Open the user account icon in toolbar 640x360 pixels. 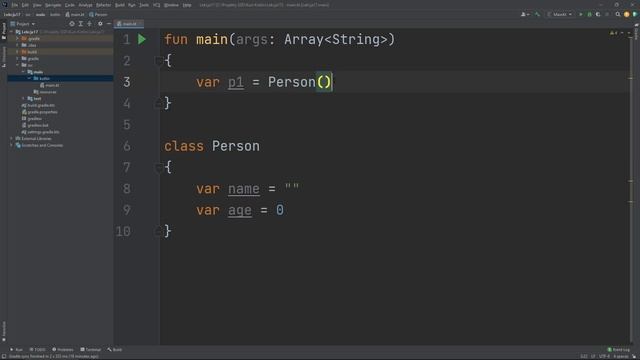[x=525, y=14]
